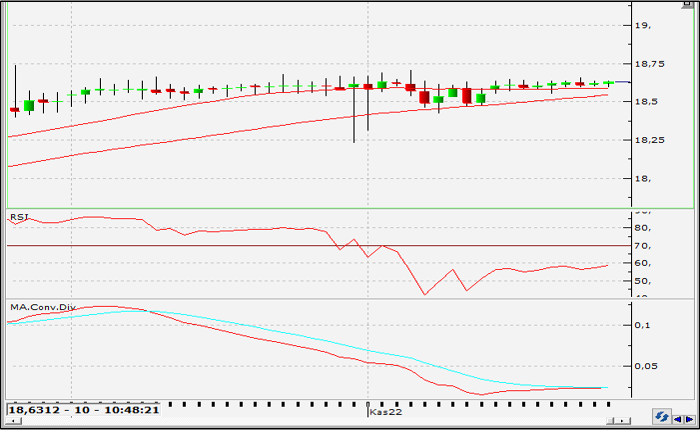Click the 50, RSI axis label
This screenshot has height=430, width=700.
click(x=643, y=281)
